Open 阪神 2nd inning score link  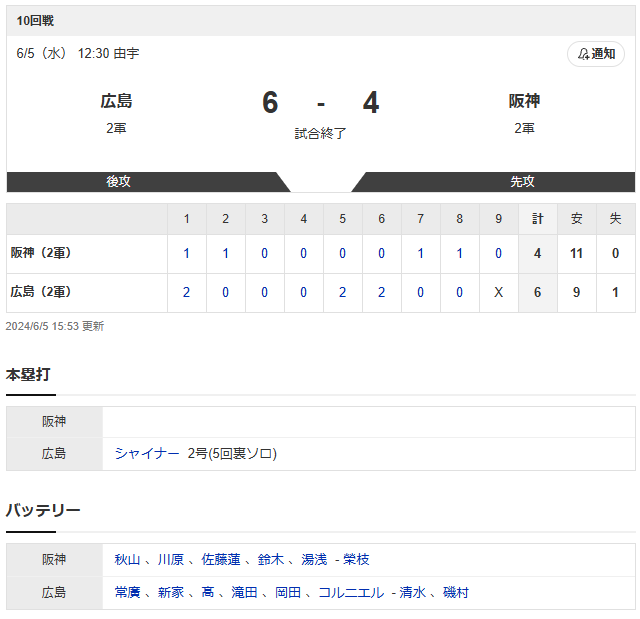pyautogui.click(x=225, y=253)
